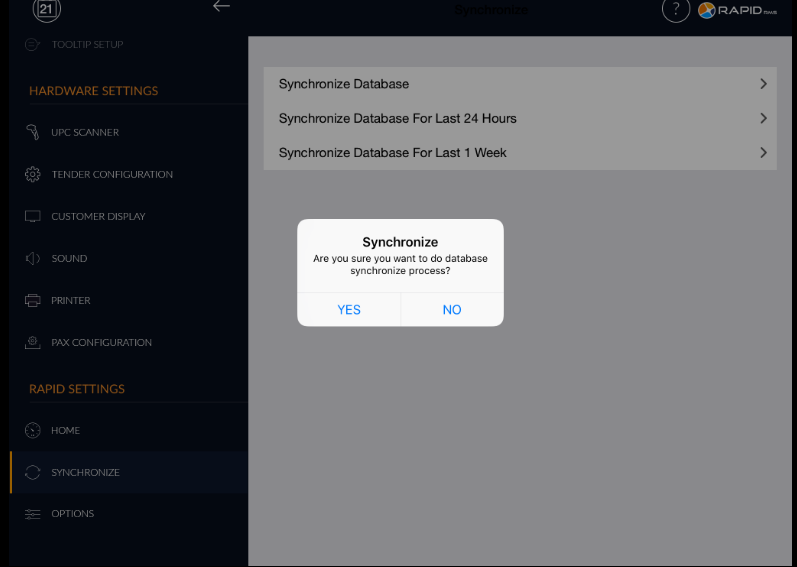The height and width of the screenshot is (567, 797).
Task: Open Tooltip Setup menu item
Action: tap(87, 44)
